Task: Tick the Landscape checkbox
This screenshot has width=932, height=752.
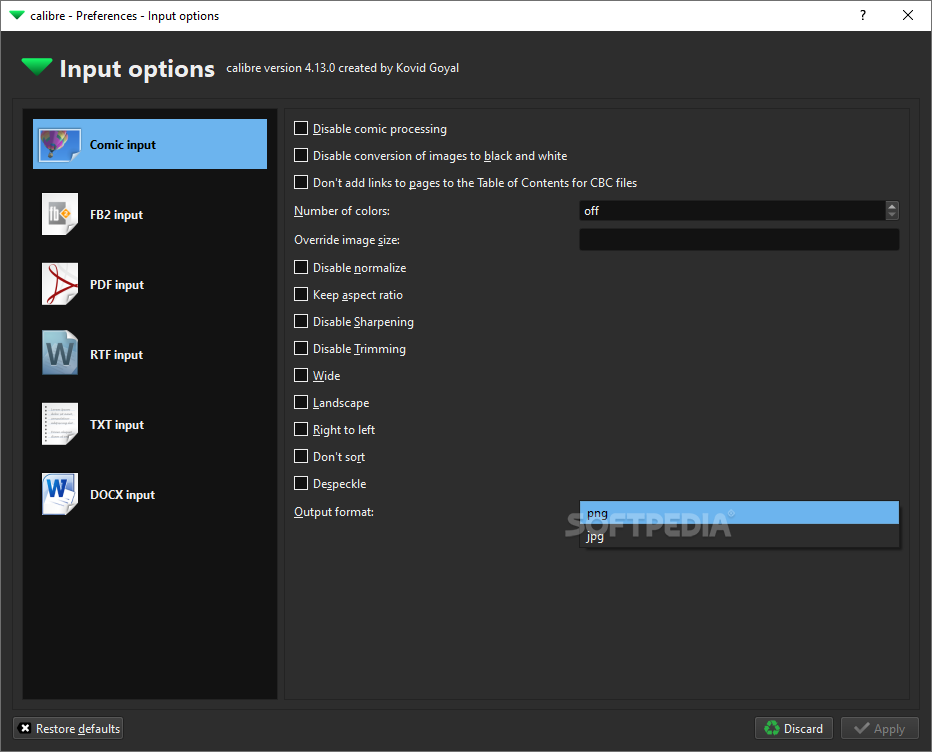Action: 301,402
